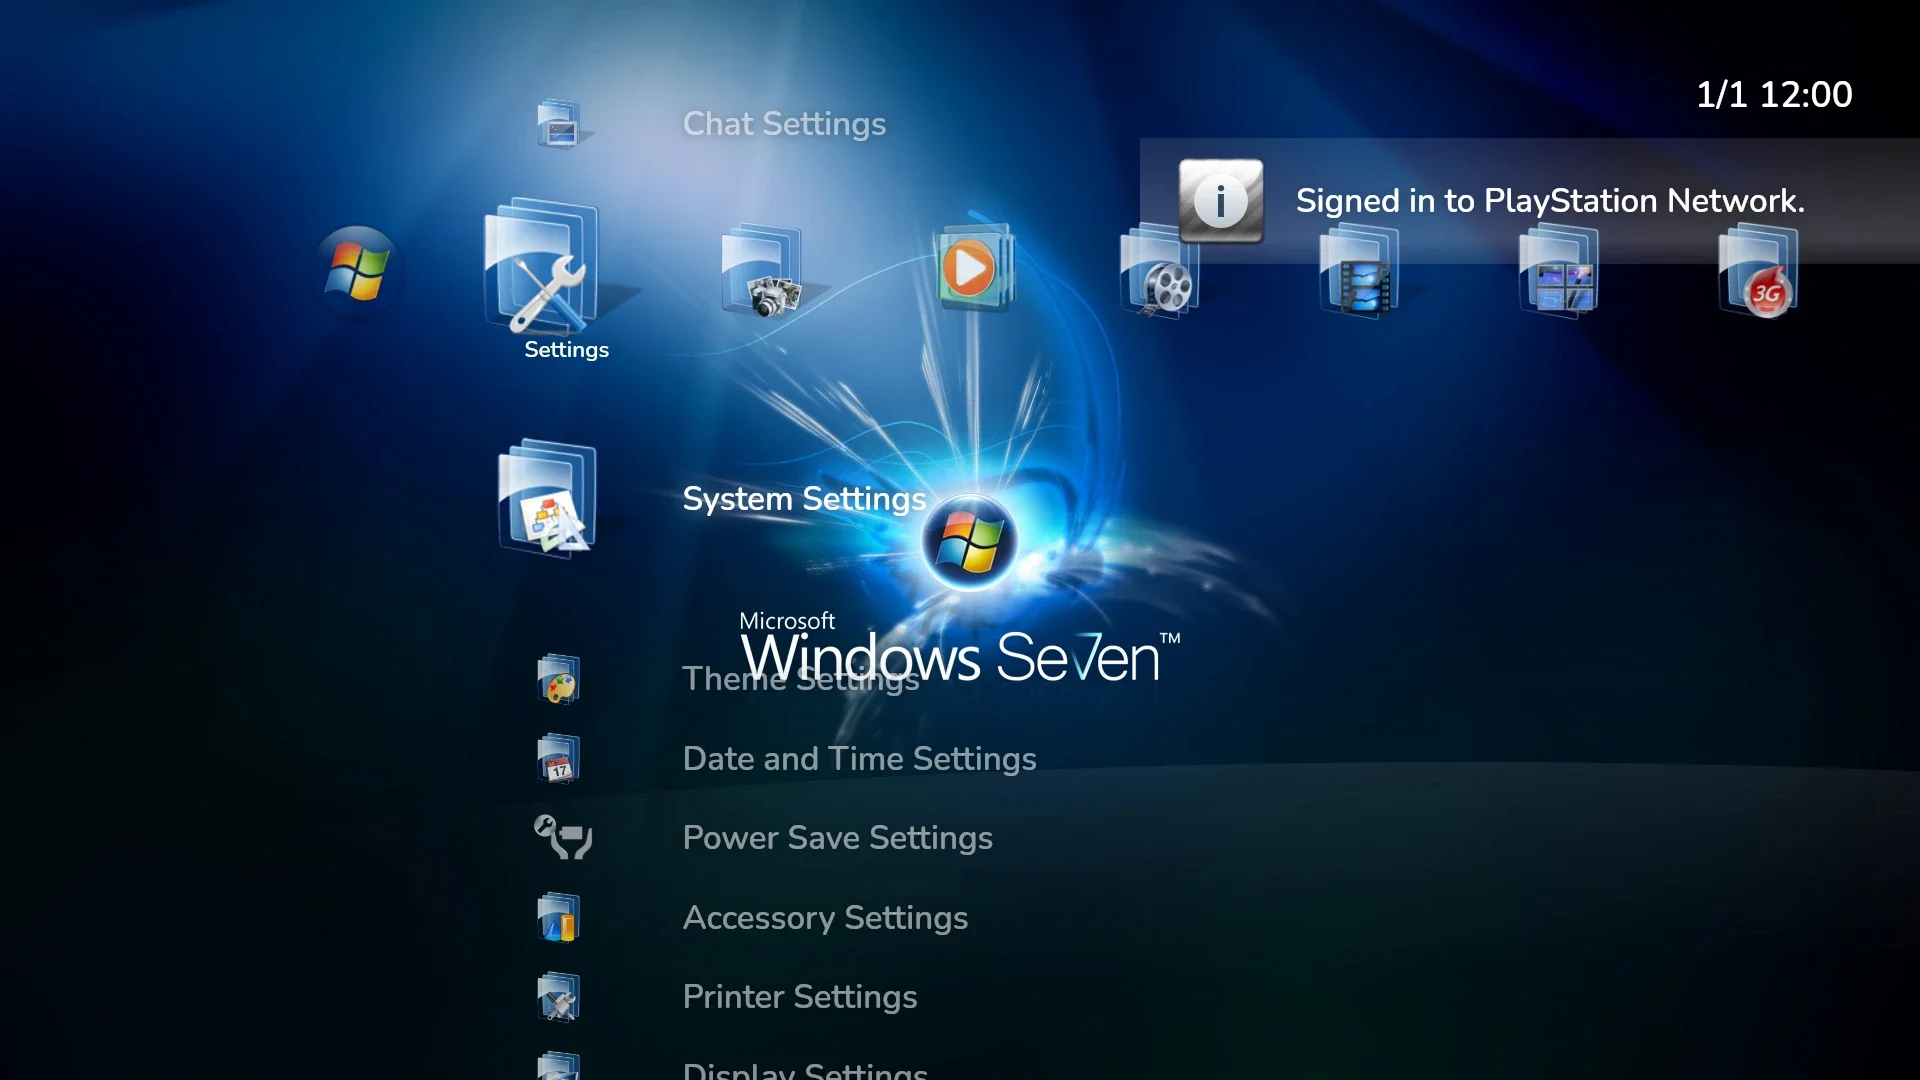Select Theme Settings menu entry
1920x1080 pixels.
click(801, 679)
